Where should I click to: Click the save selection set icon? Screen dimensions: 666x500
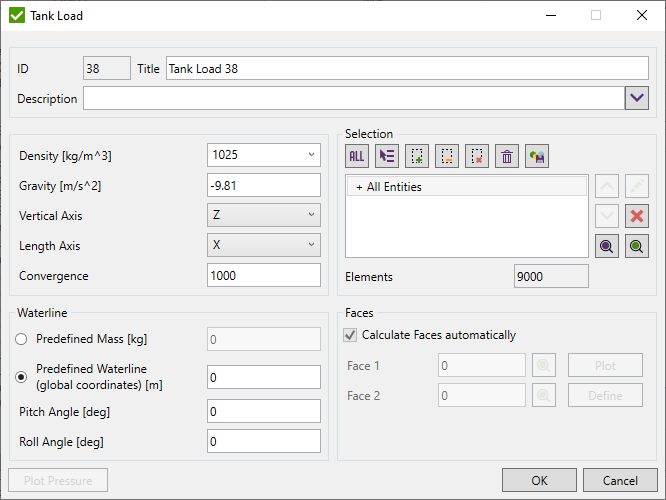(x=537, y=156)
